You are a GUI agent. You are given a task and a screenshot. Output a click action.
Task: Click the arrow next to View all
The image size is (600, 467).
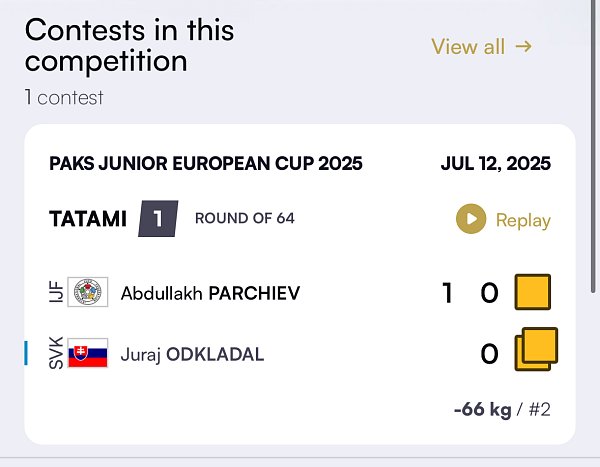pyautogui.click(x=523, y=46)
